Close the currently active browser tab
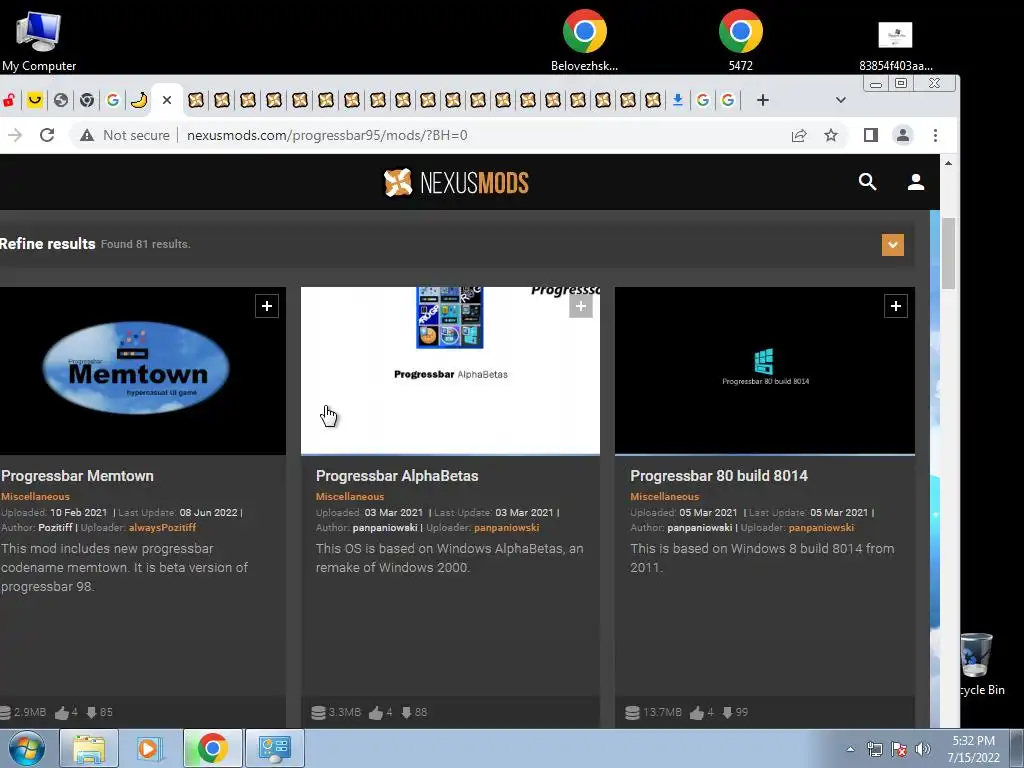Viewport: 1024px width, 768px height. click(167, 100)
